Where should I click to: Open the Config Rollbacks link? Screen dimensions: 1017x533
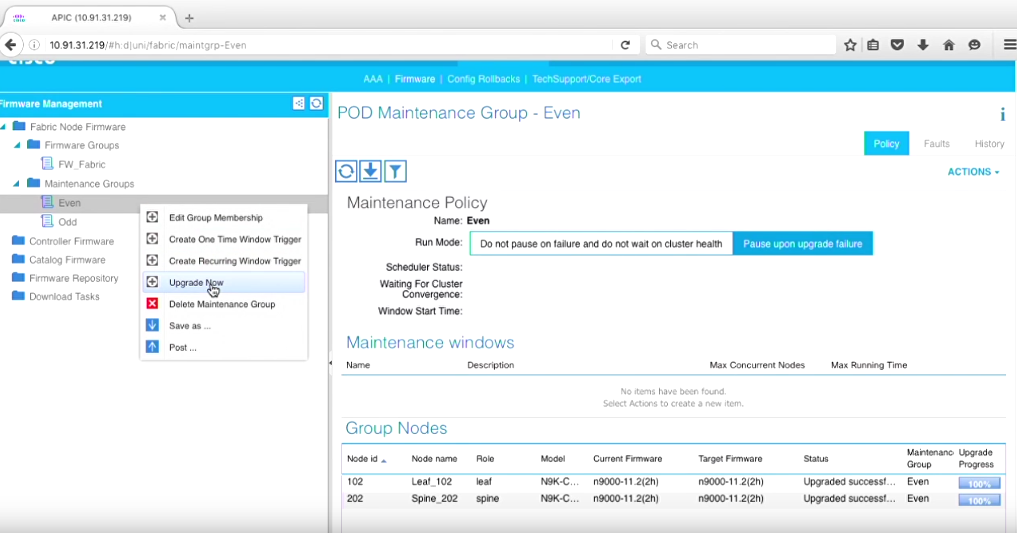point(483,79)
